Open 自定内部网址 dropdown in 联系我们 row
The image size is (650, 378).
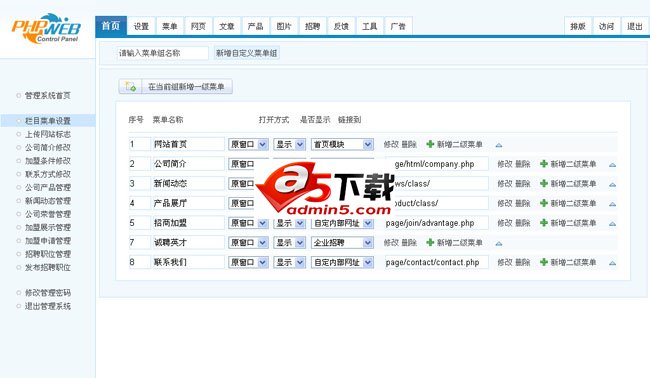(x=342, y=262)
